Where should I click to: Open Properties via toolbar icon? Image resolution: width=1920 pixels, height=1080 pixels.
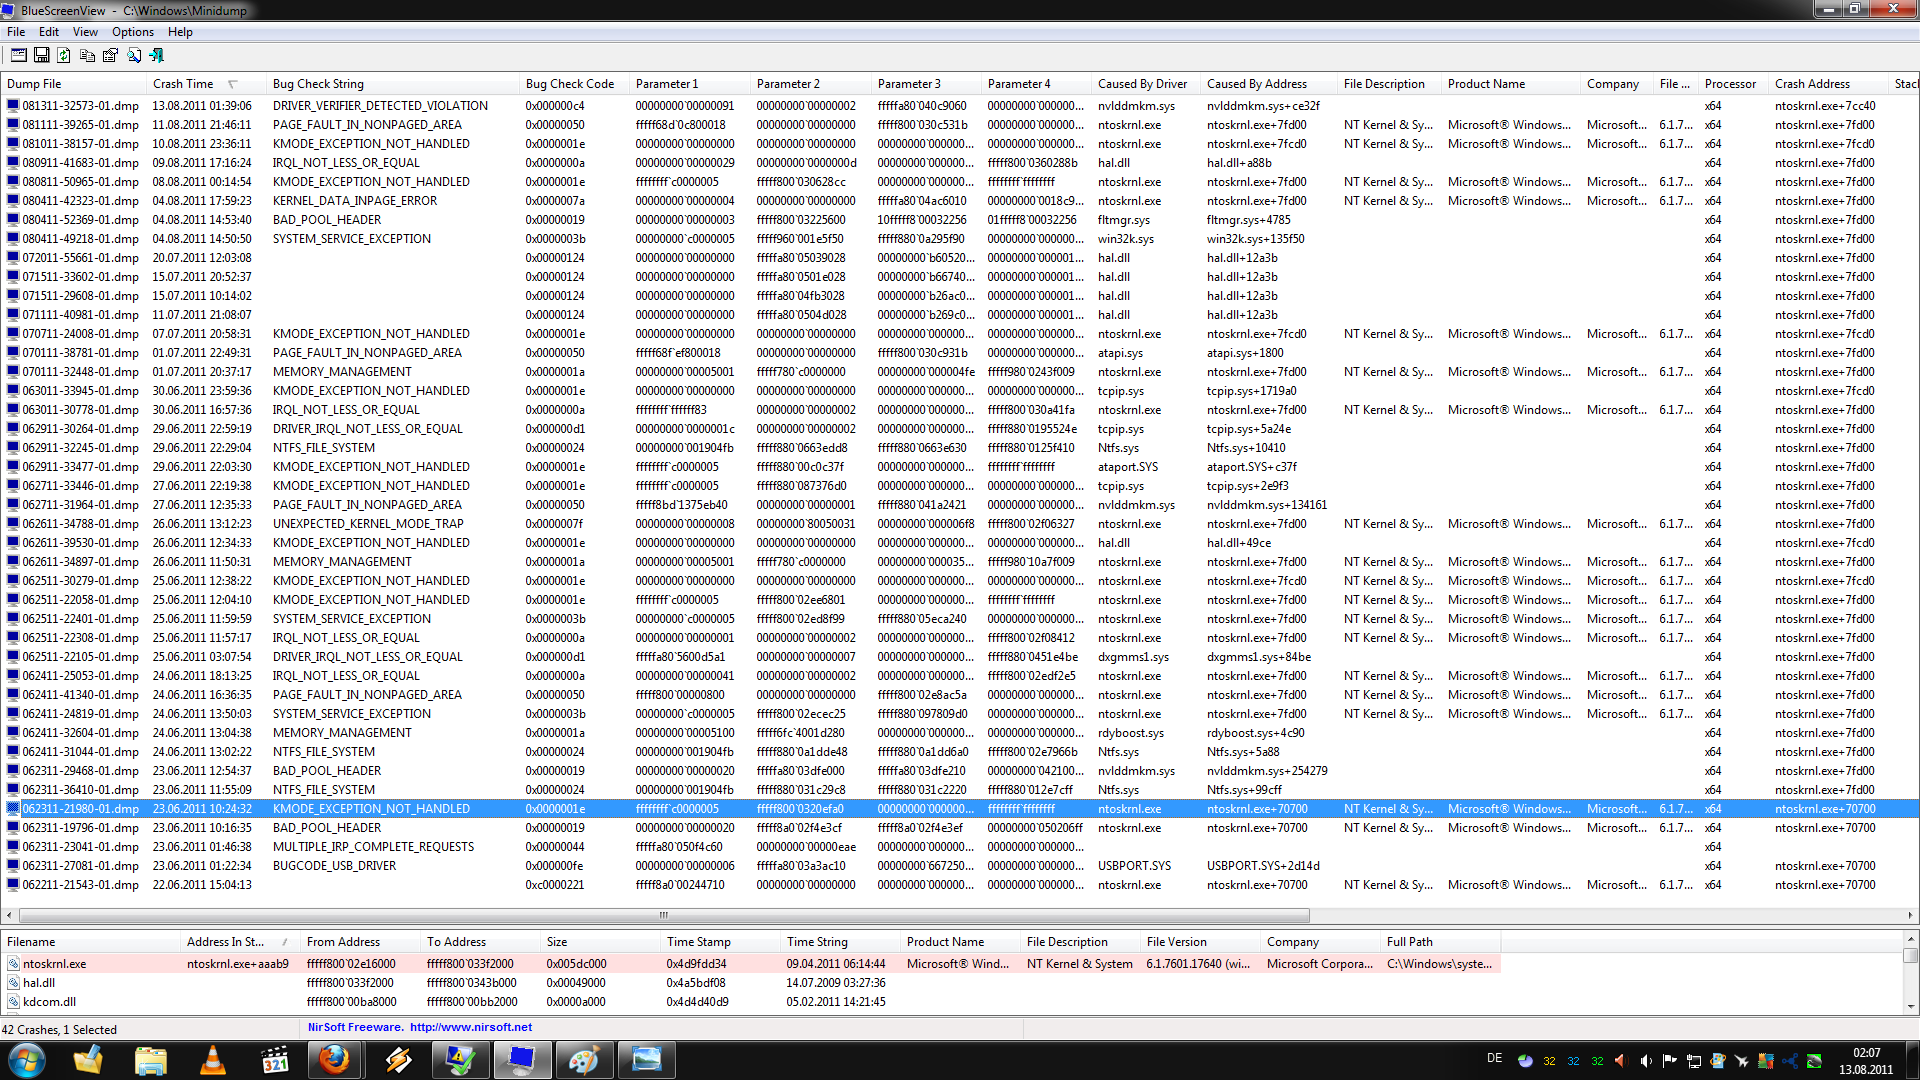(110, 56)
